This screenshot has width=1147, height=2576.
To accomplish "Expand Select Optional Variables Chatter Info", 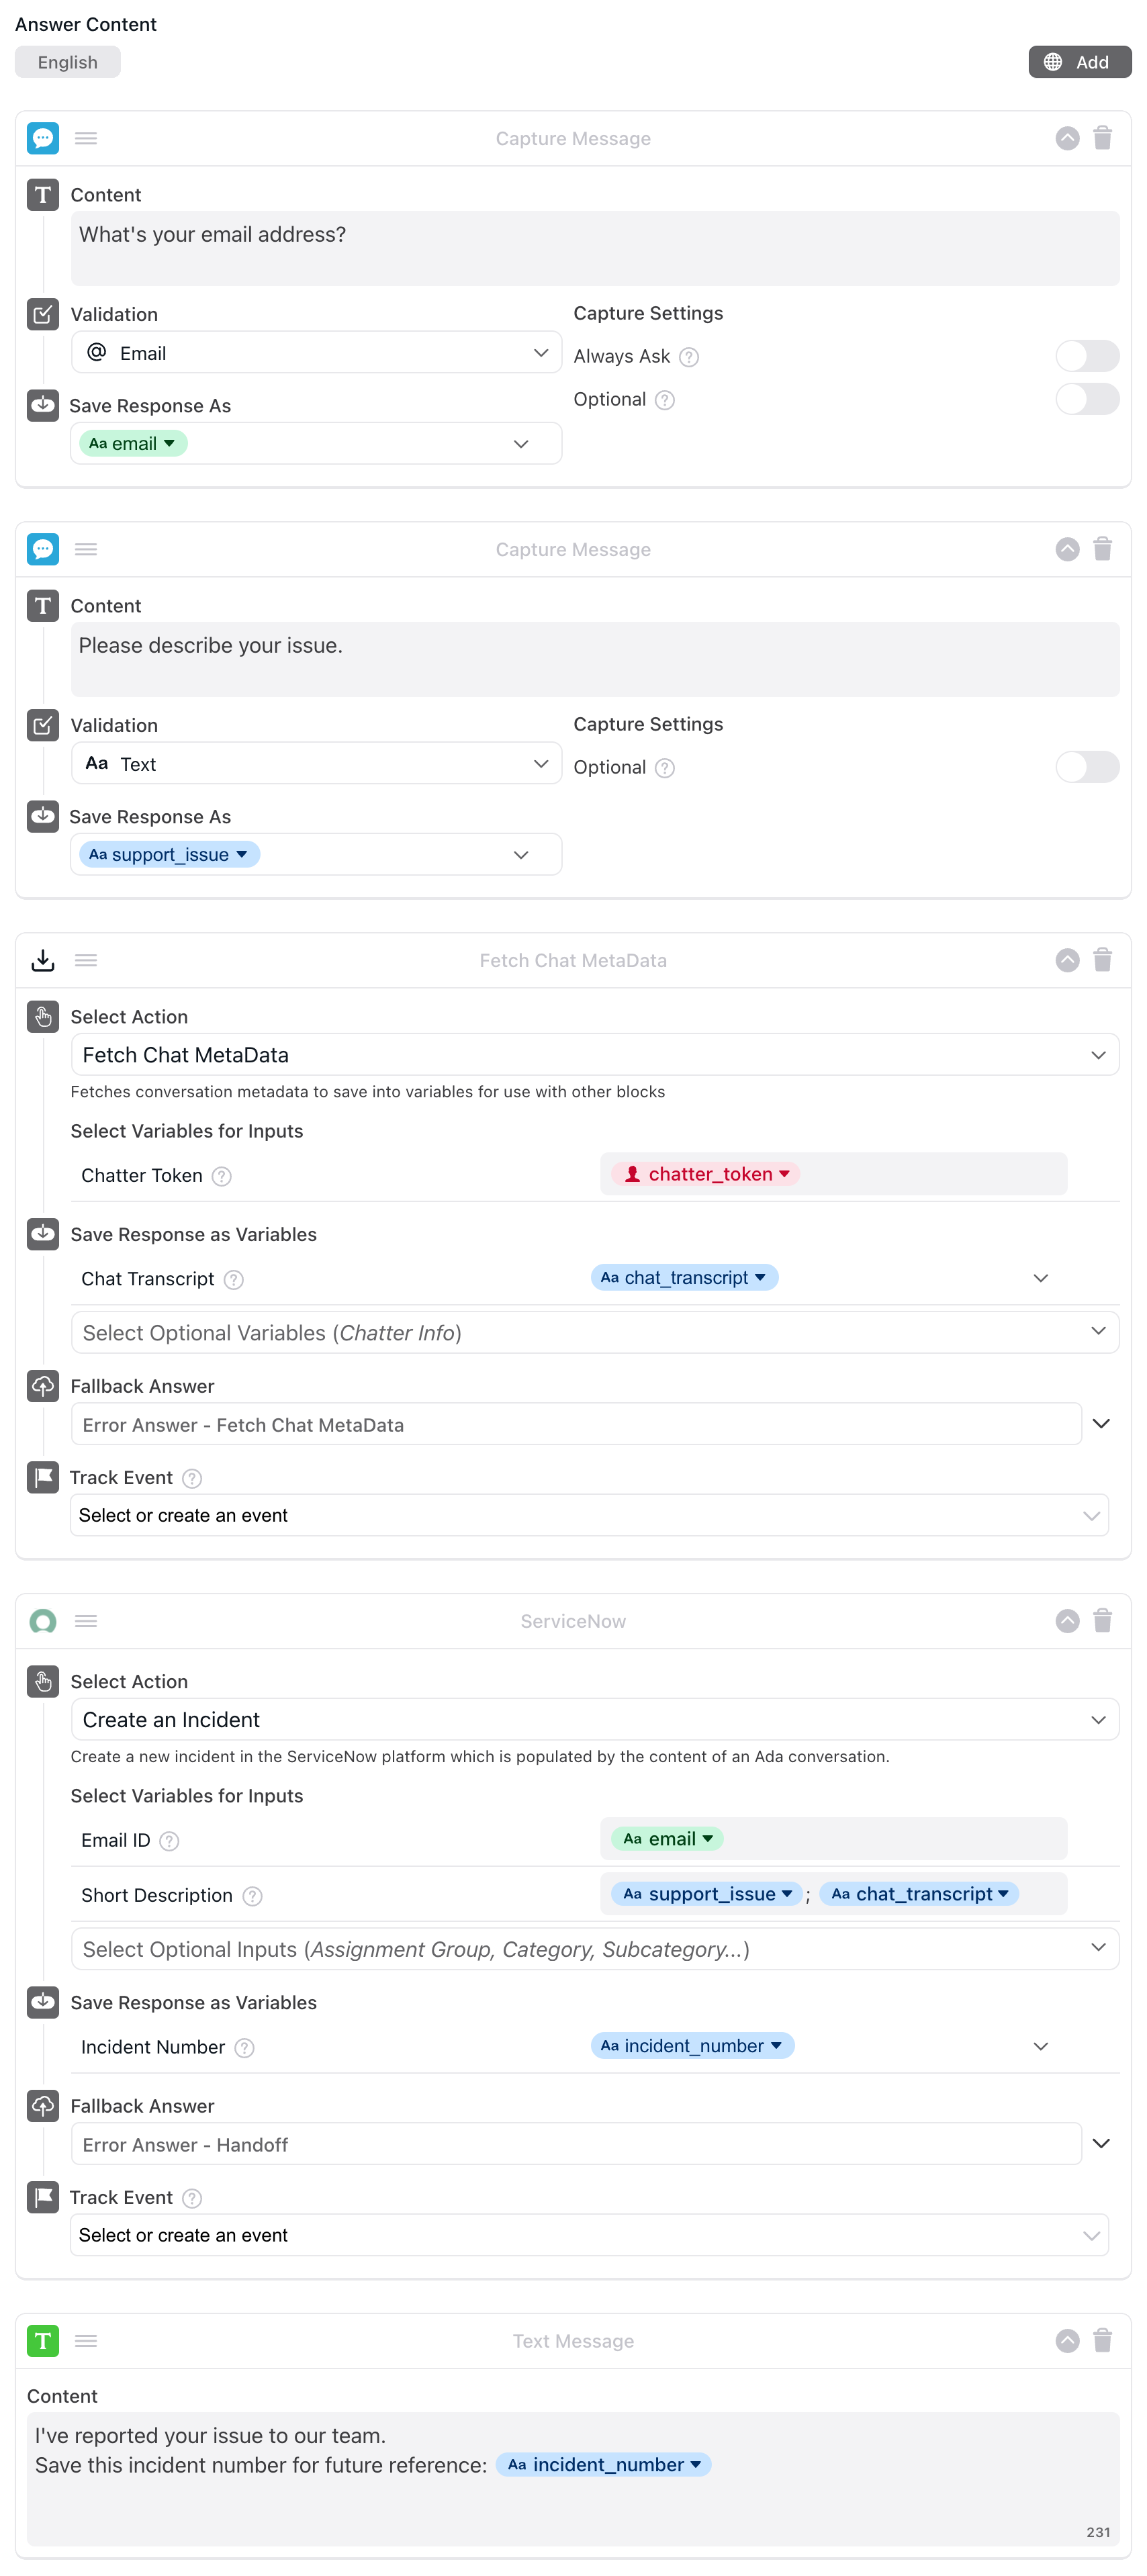I will point(594,1333).
